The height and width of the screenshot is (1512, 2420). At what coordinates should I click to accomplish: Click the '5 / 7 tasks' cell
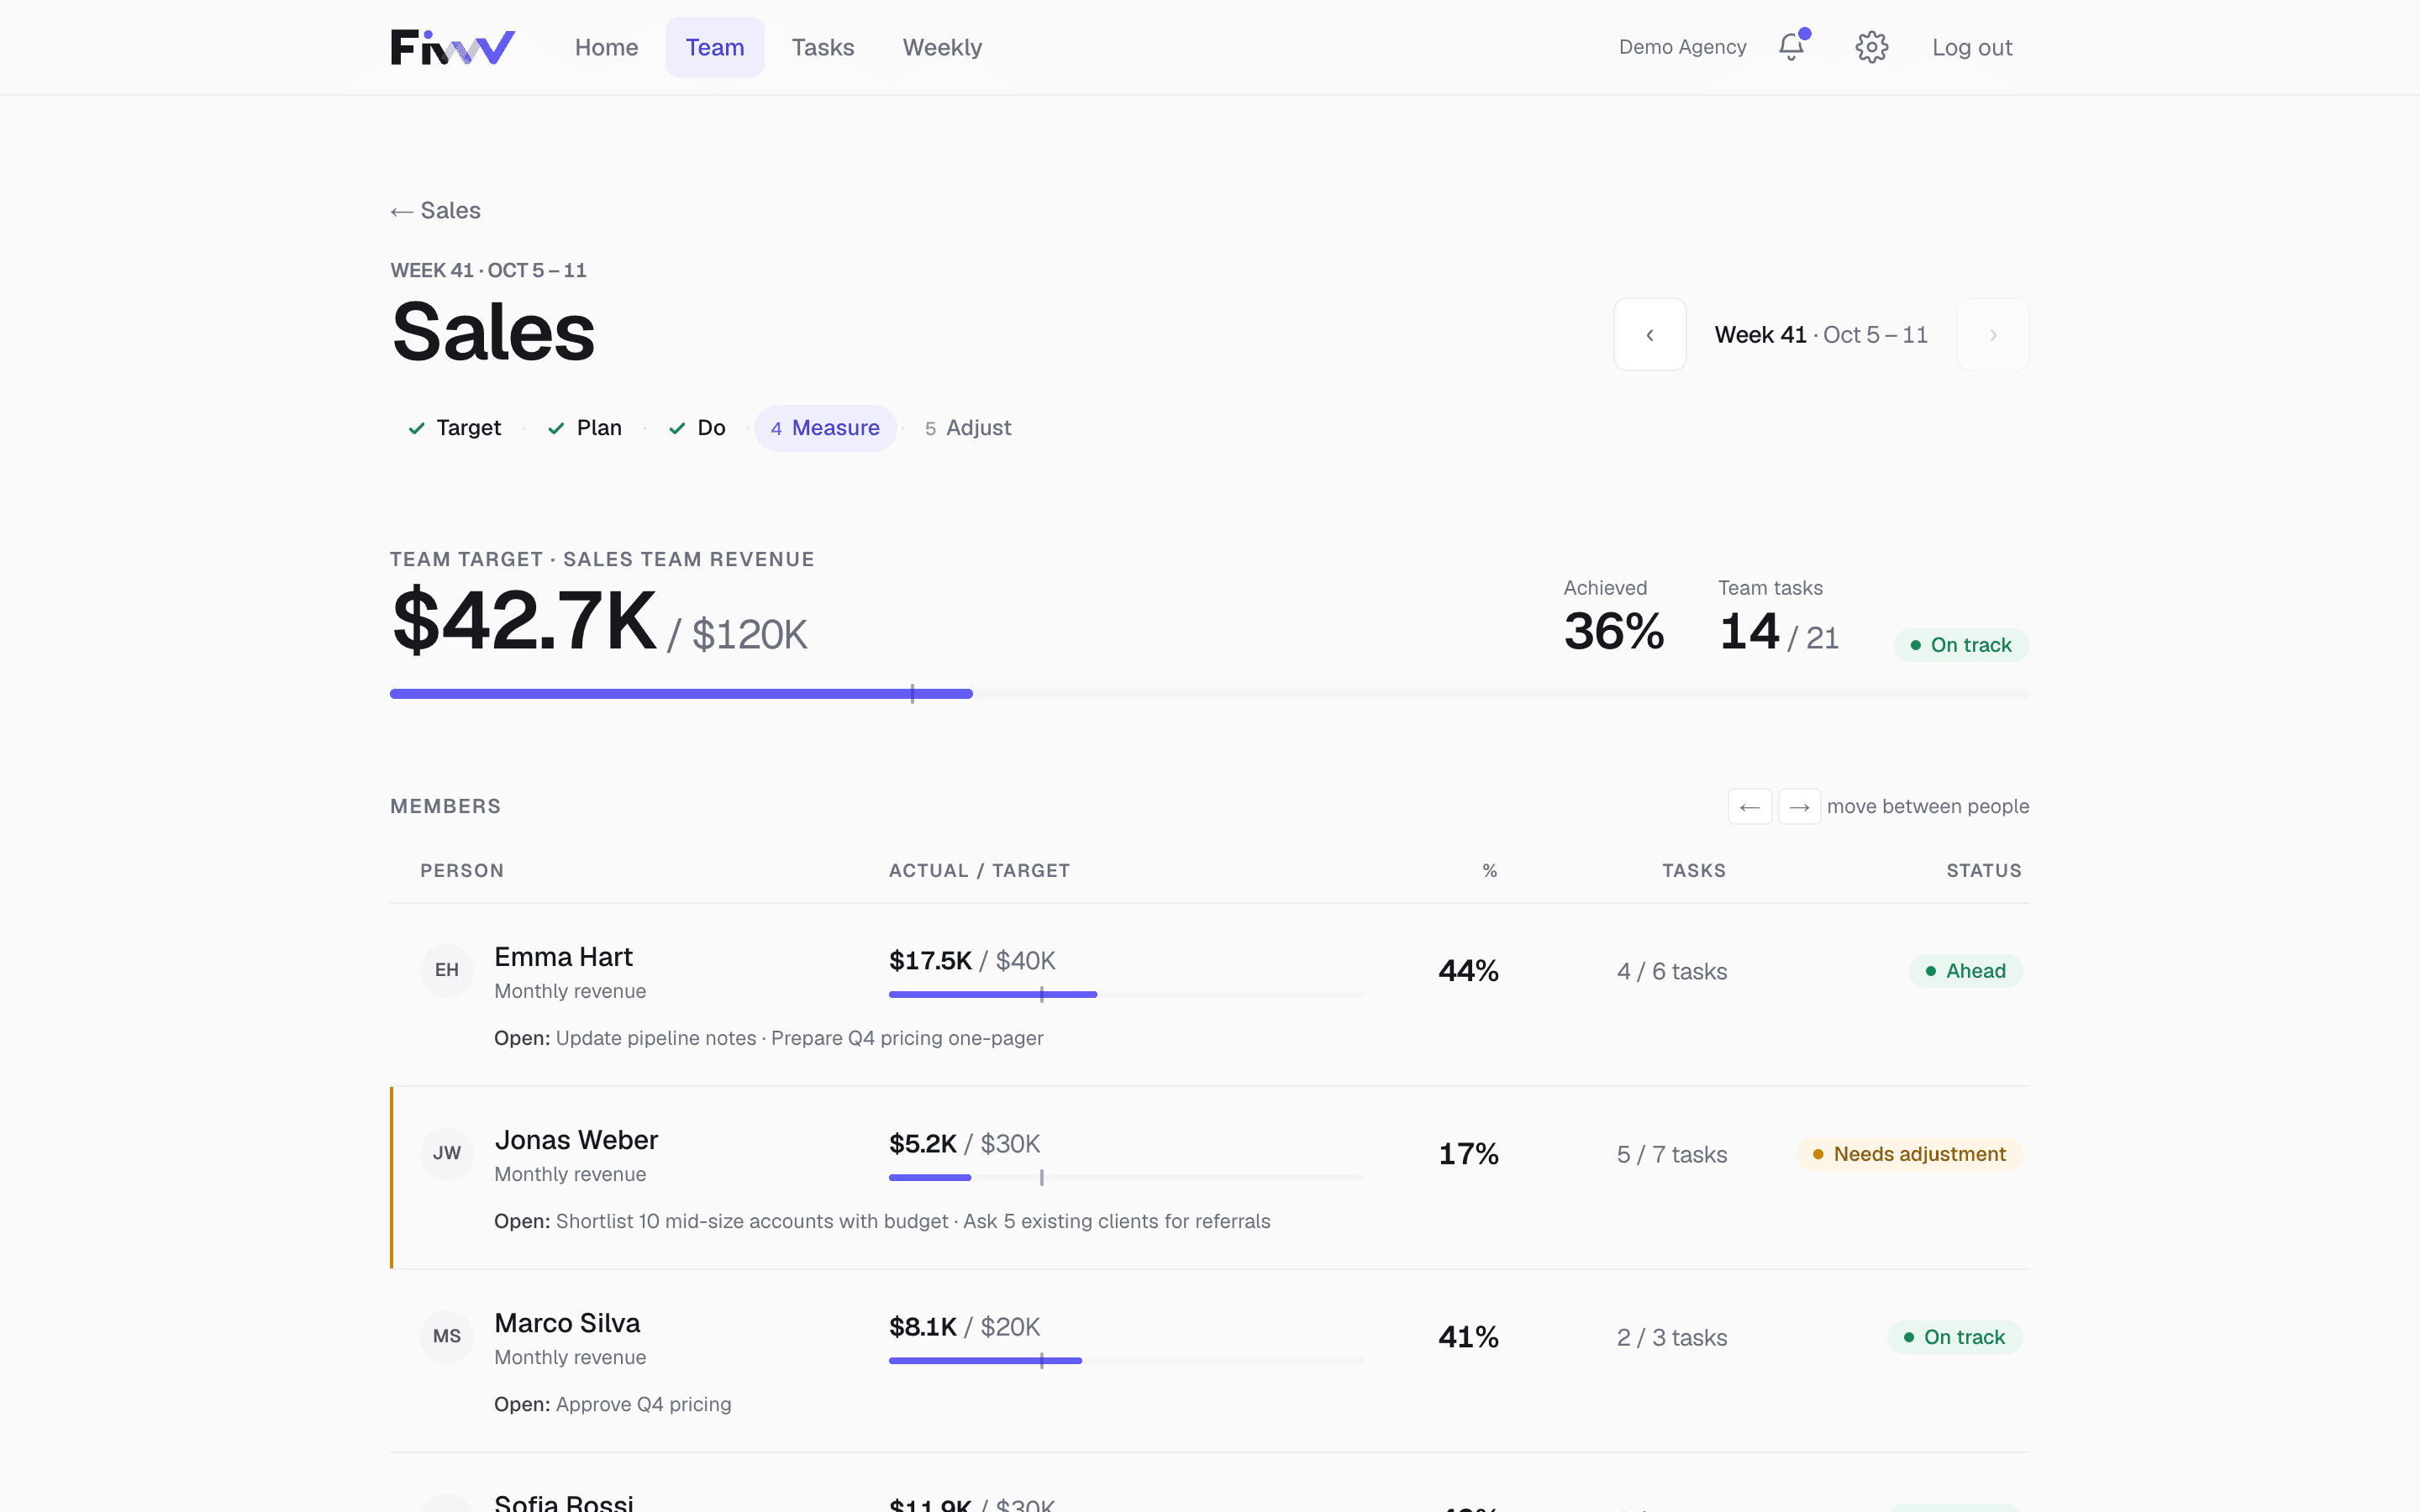point(1672,1154)
